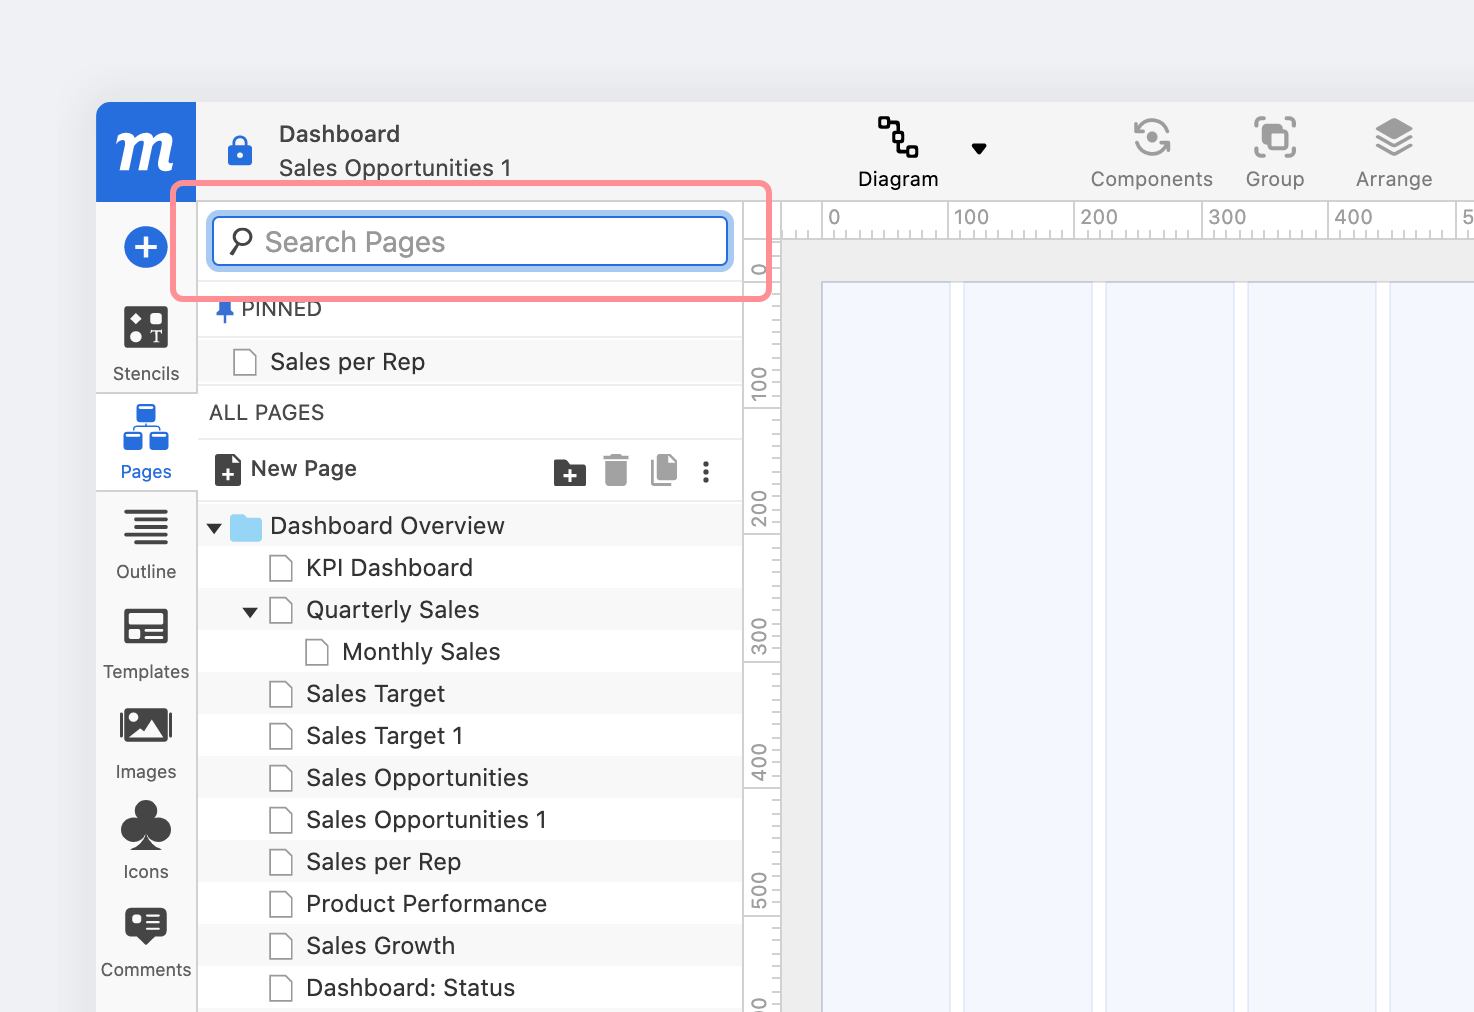Open the Stencils panel
Viewport: 1474px width, 1012px height.
click(145, 340)
